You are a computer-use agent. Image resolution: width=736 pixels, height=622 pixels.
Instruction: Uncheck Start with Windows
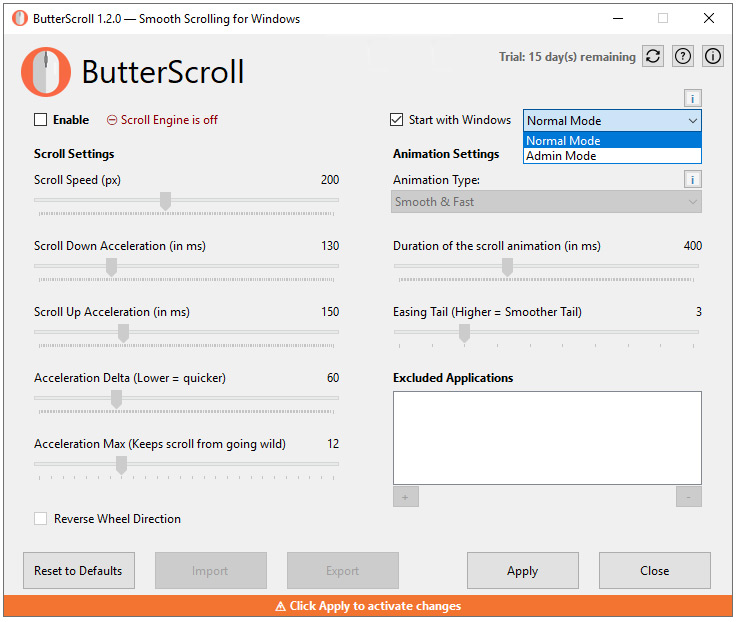point(396,120)
